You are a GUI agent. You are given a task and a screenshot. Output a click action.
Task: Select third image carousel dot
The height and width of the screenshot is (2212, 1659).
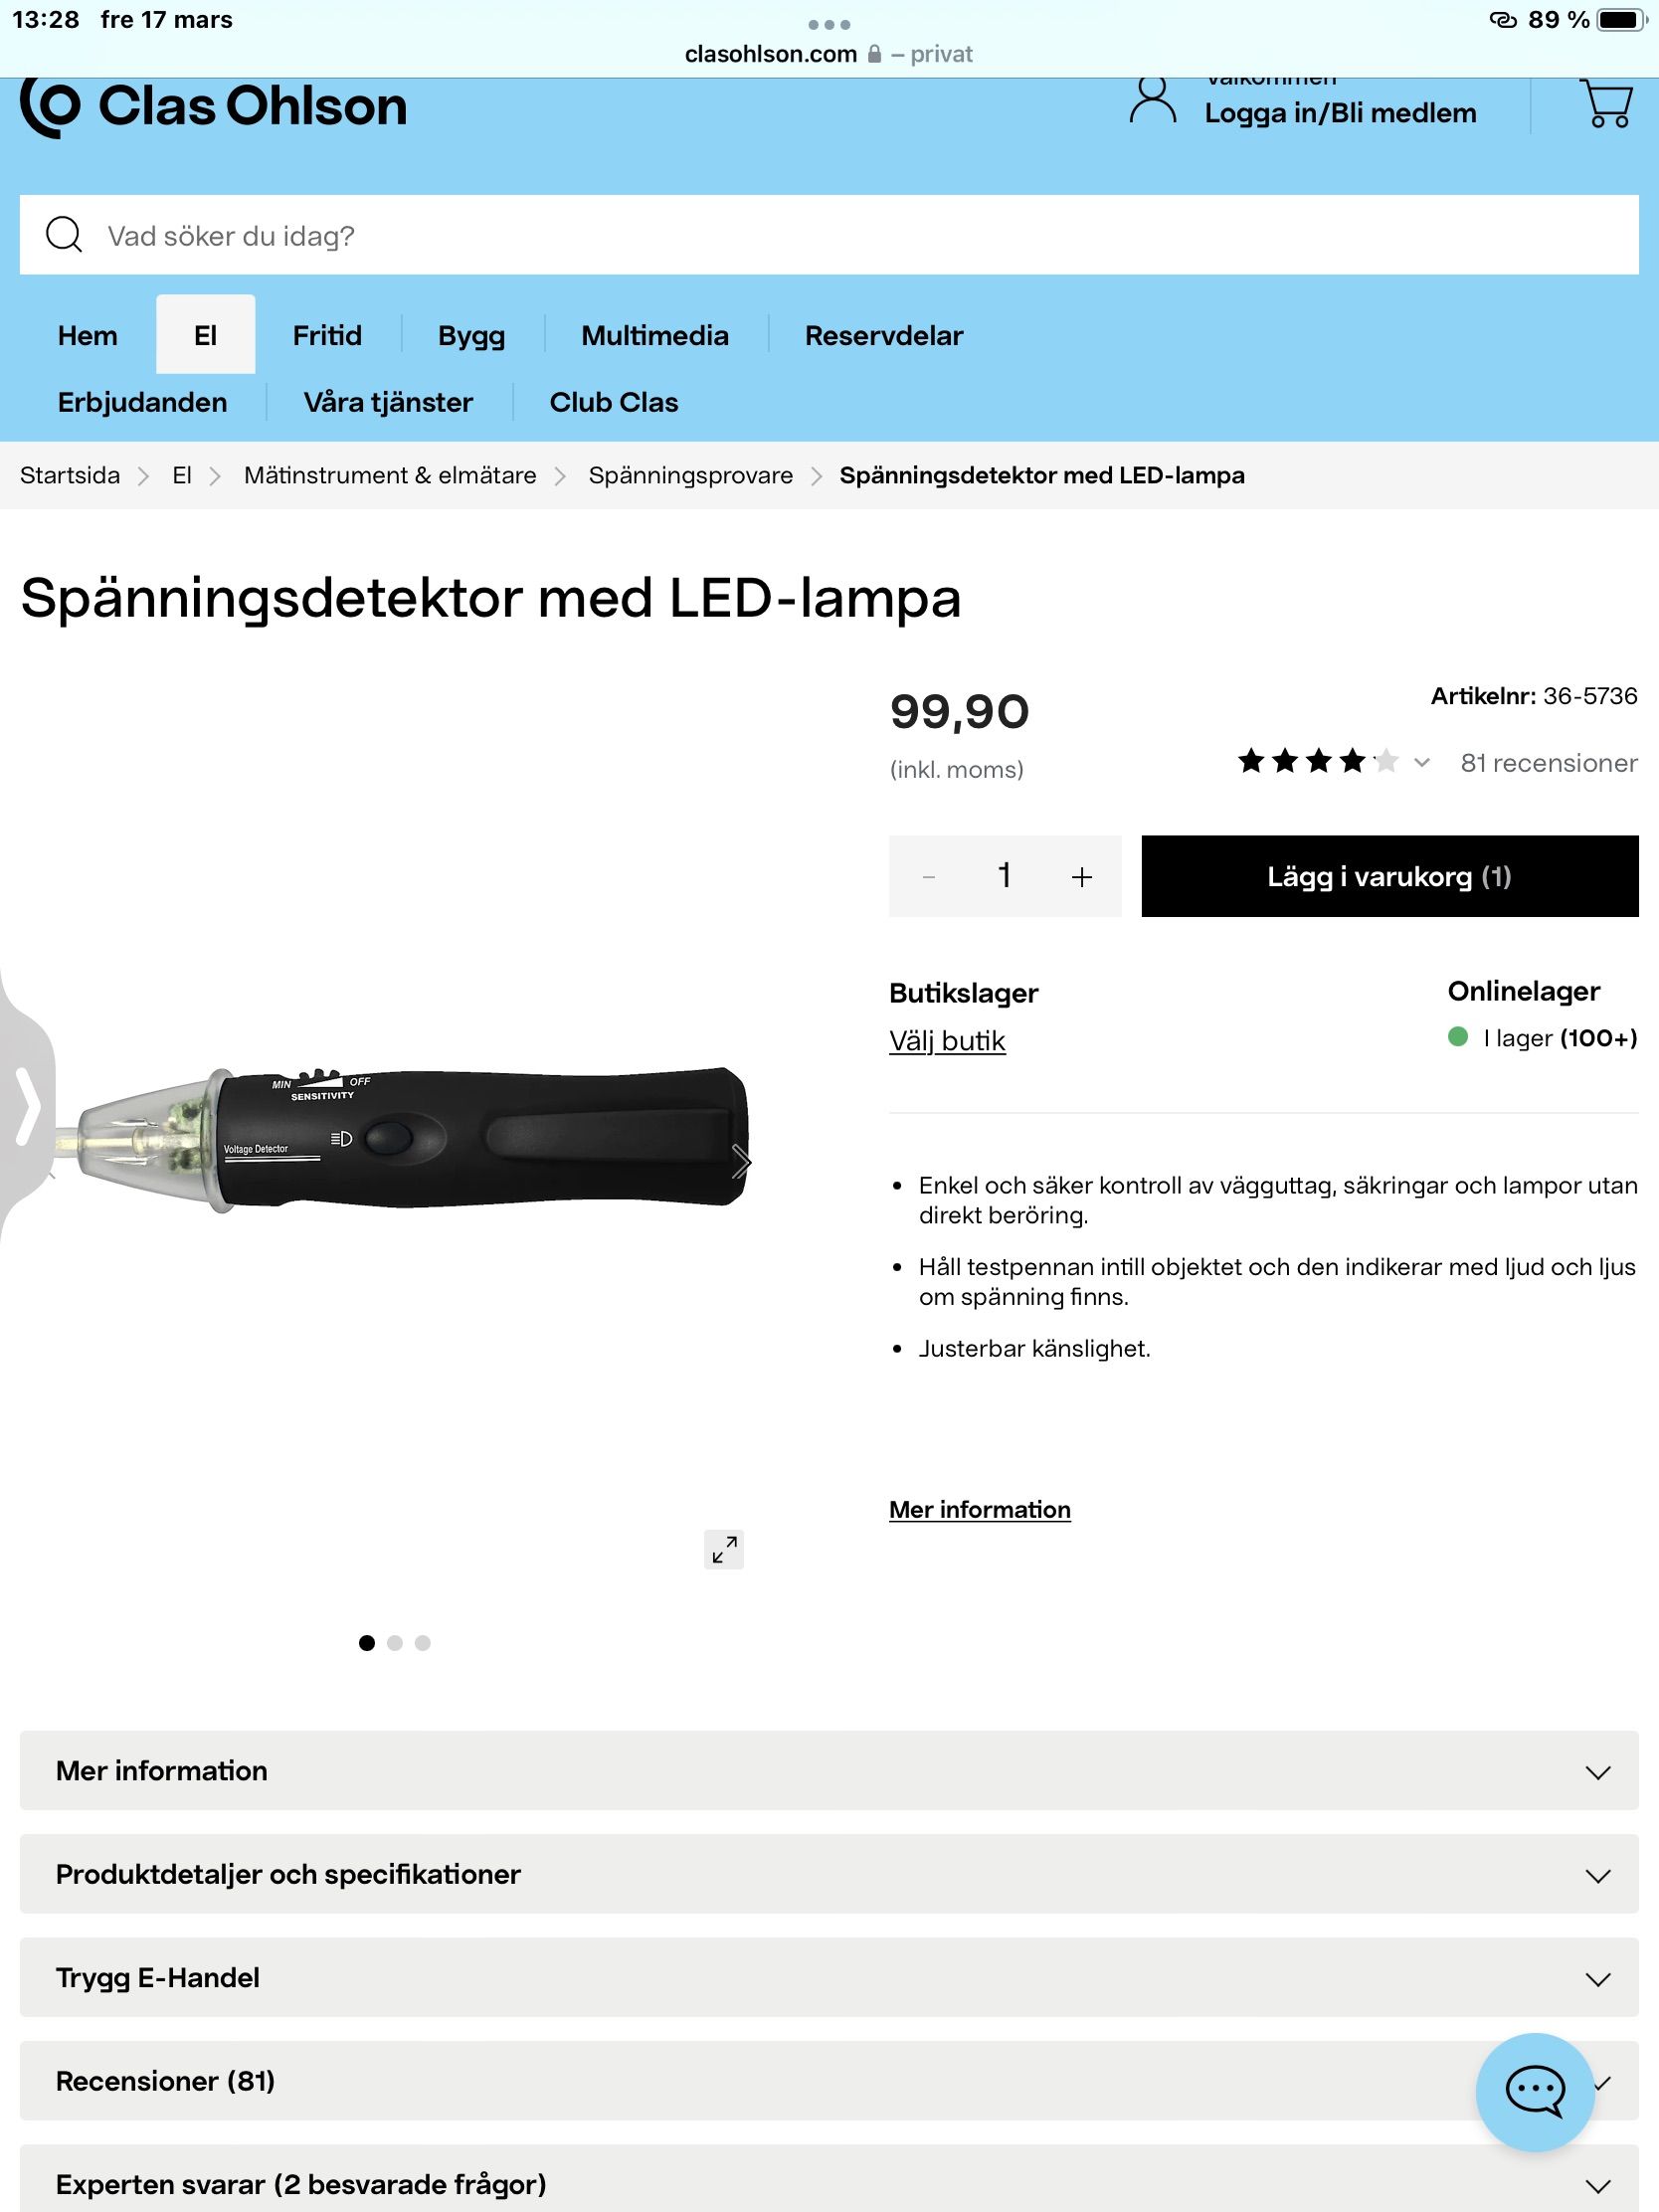423,1643
